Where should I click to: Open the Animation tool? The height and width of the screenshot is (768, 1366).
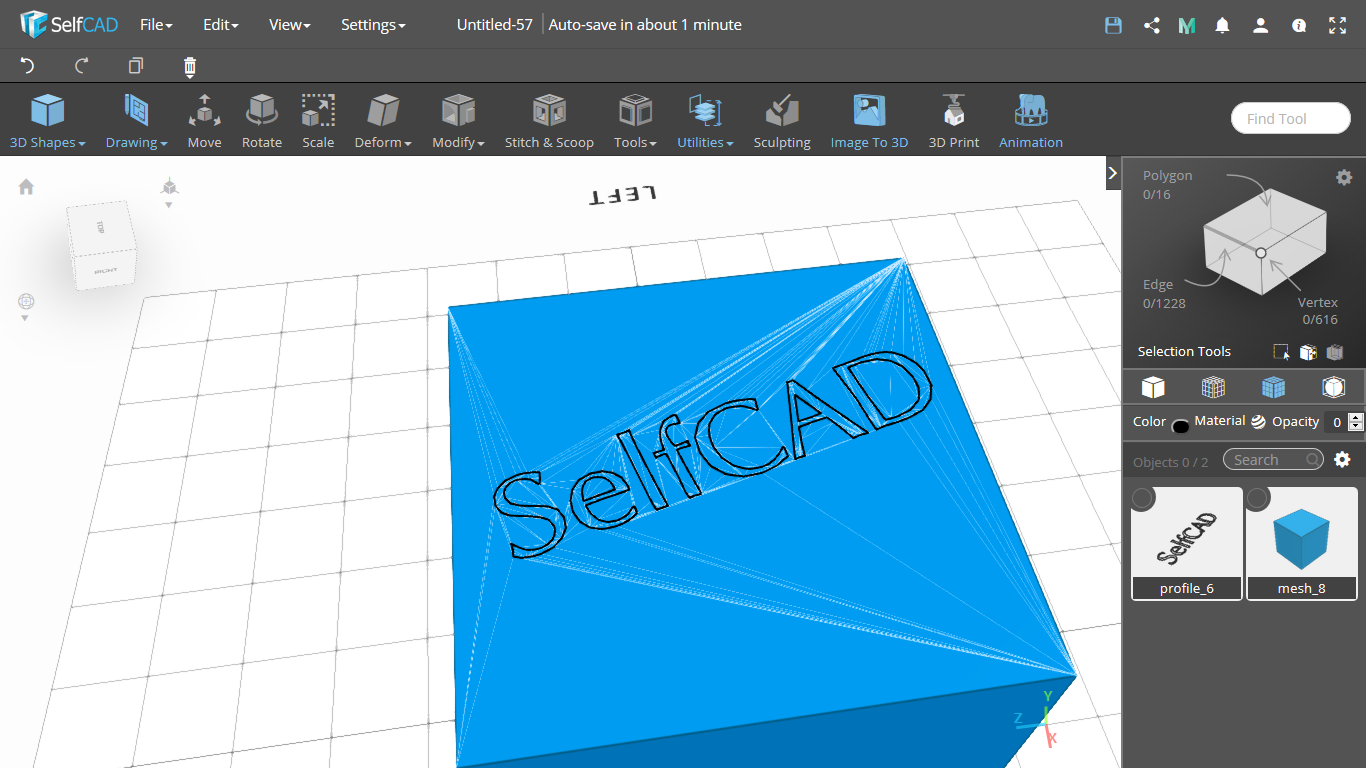tap(1031, 122)
